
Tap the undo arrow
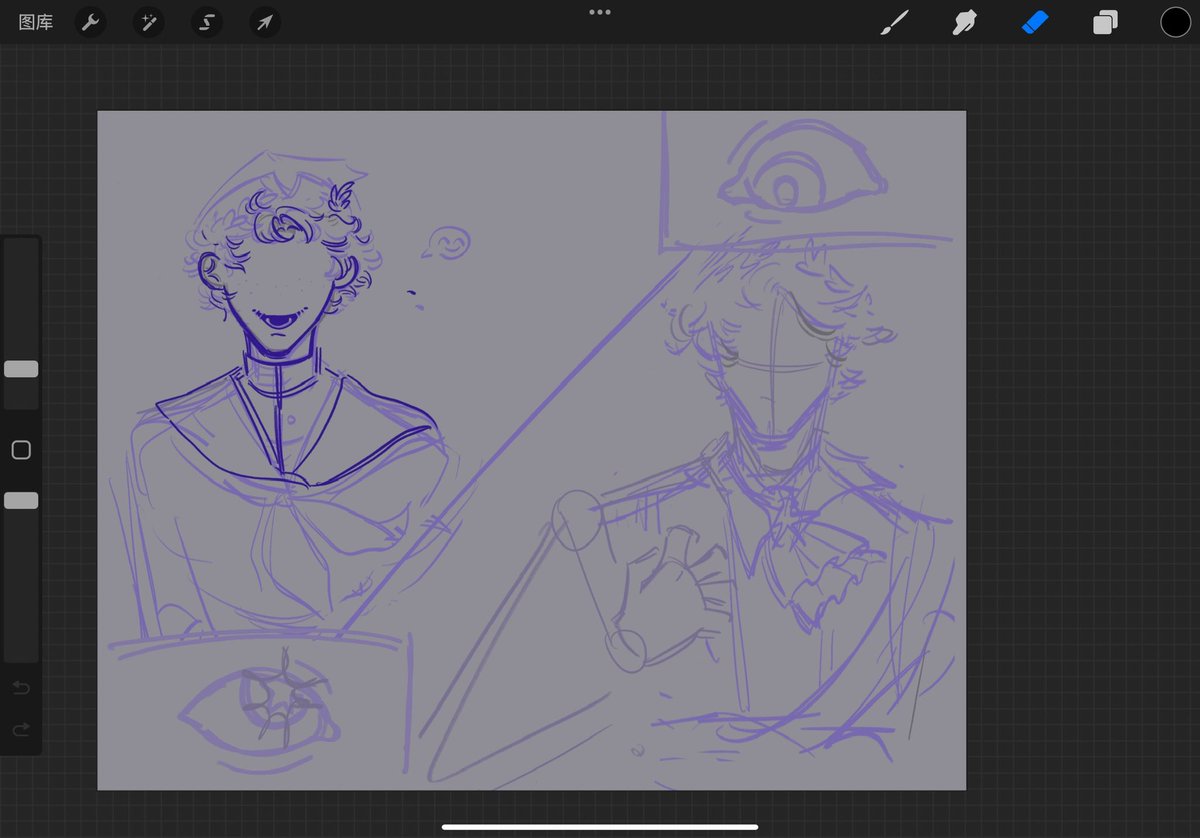click(x=21, y=688)
